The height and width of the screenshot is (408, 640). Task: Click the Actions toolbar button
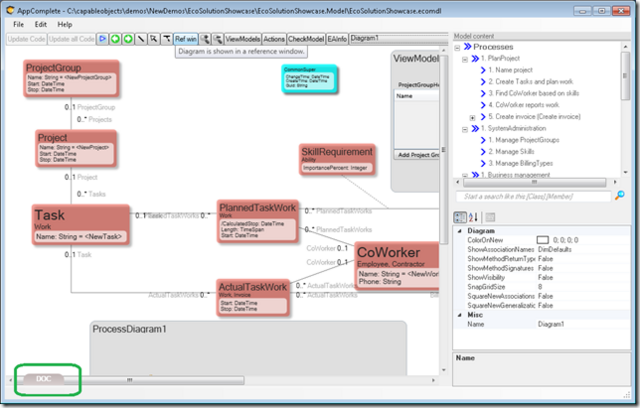click(x=274, y=39)
